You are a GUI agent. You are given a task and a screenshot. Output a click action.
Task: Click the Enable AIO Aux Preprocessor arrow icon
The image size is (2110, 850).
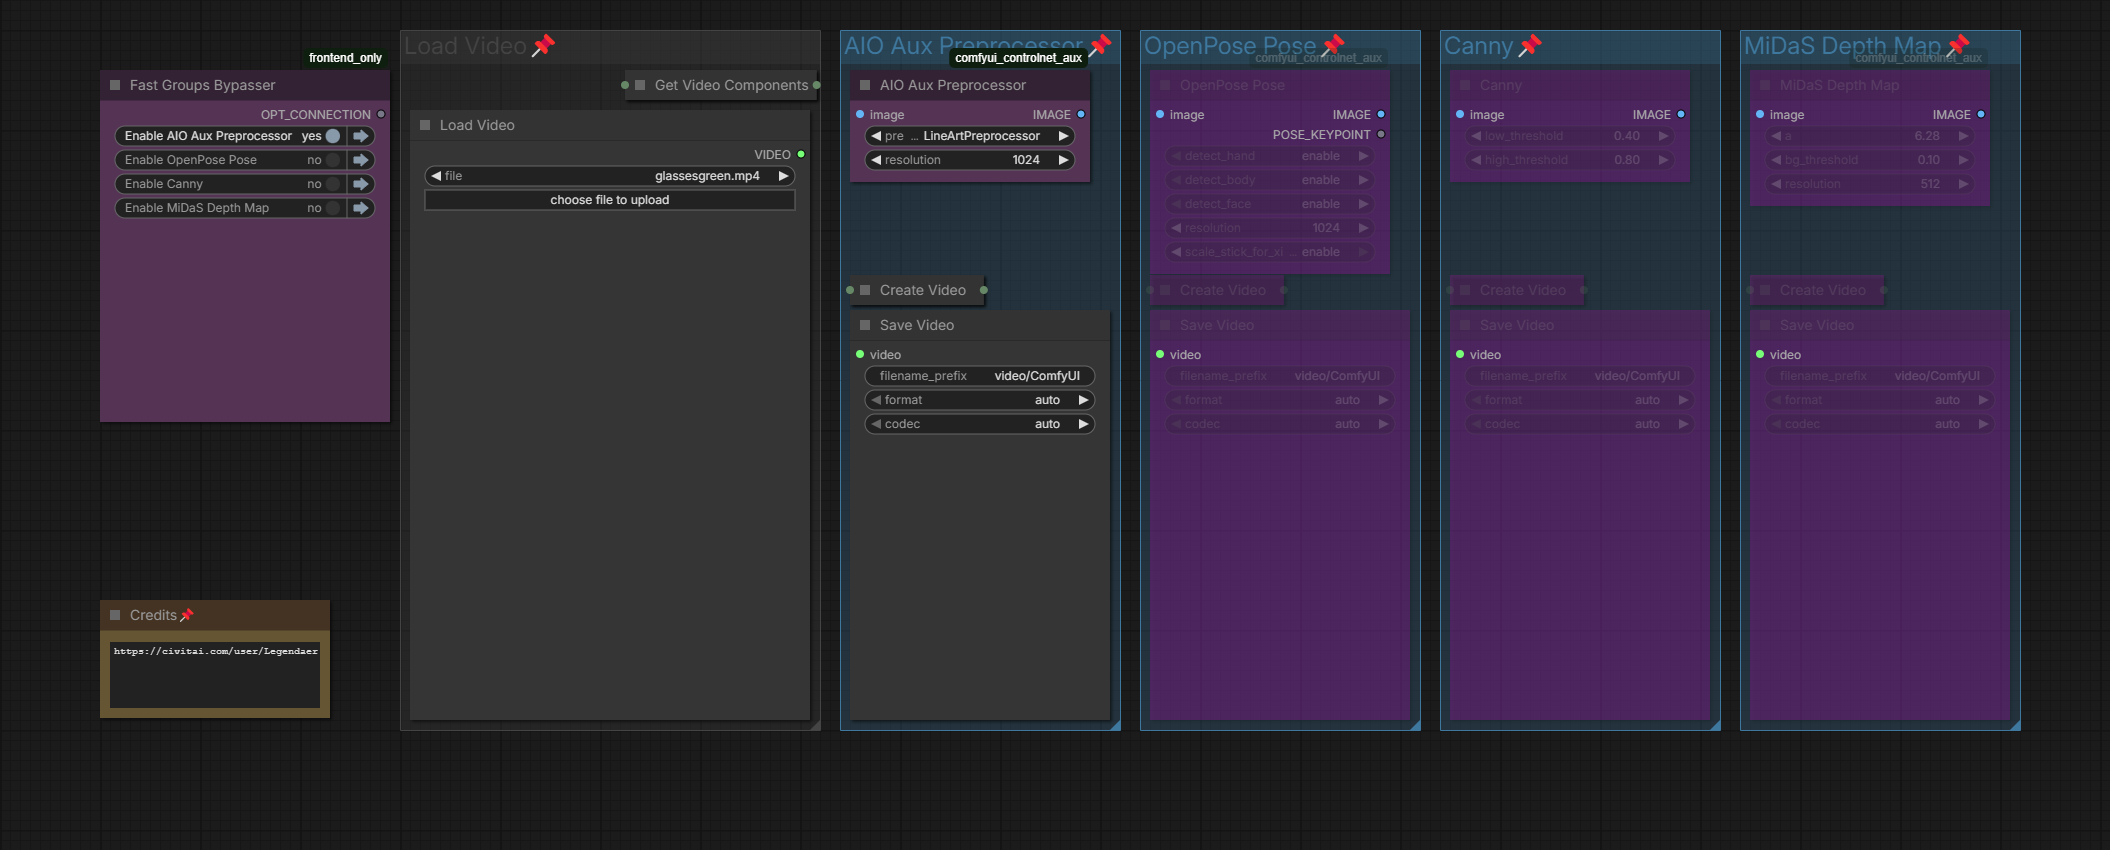coord(361,136)
